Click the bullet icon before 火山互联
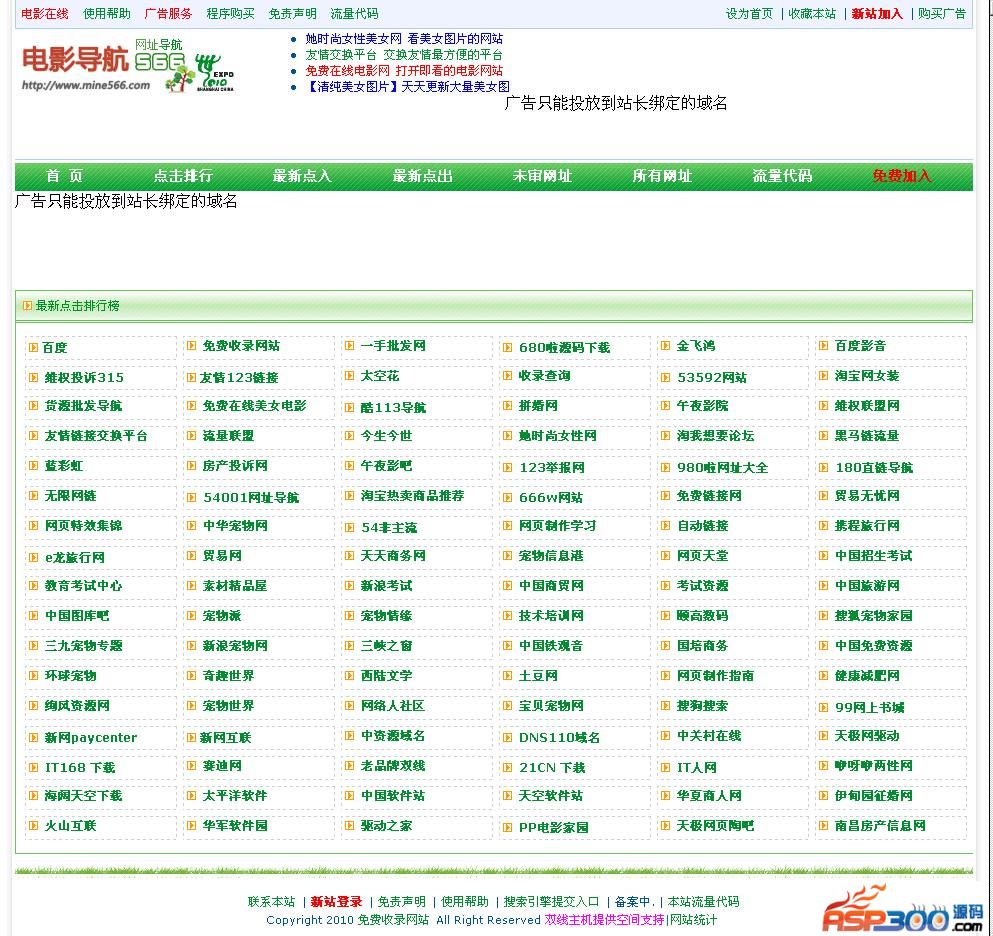Viewport: 993px width, 936px height. coord(34,826)
